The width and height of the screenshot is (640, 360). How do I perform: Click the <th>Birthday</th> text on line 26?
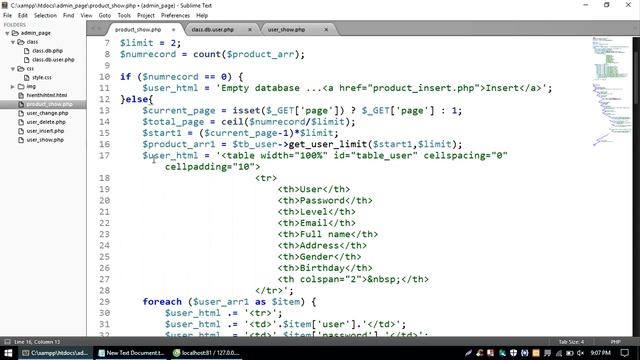pyautogui.click(x=325, y=268)
